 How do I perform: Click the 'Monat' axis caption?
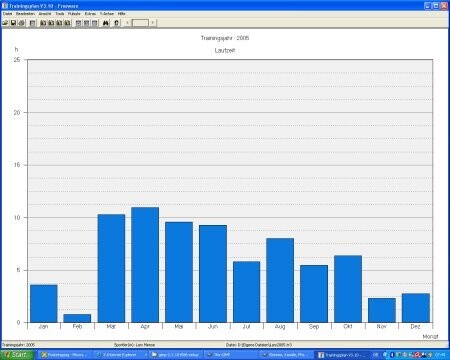[x=431, y=337]
